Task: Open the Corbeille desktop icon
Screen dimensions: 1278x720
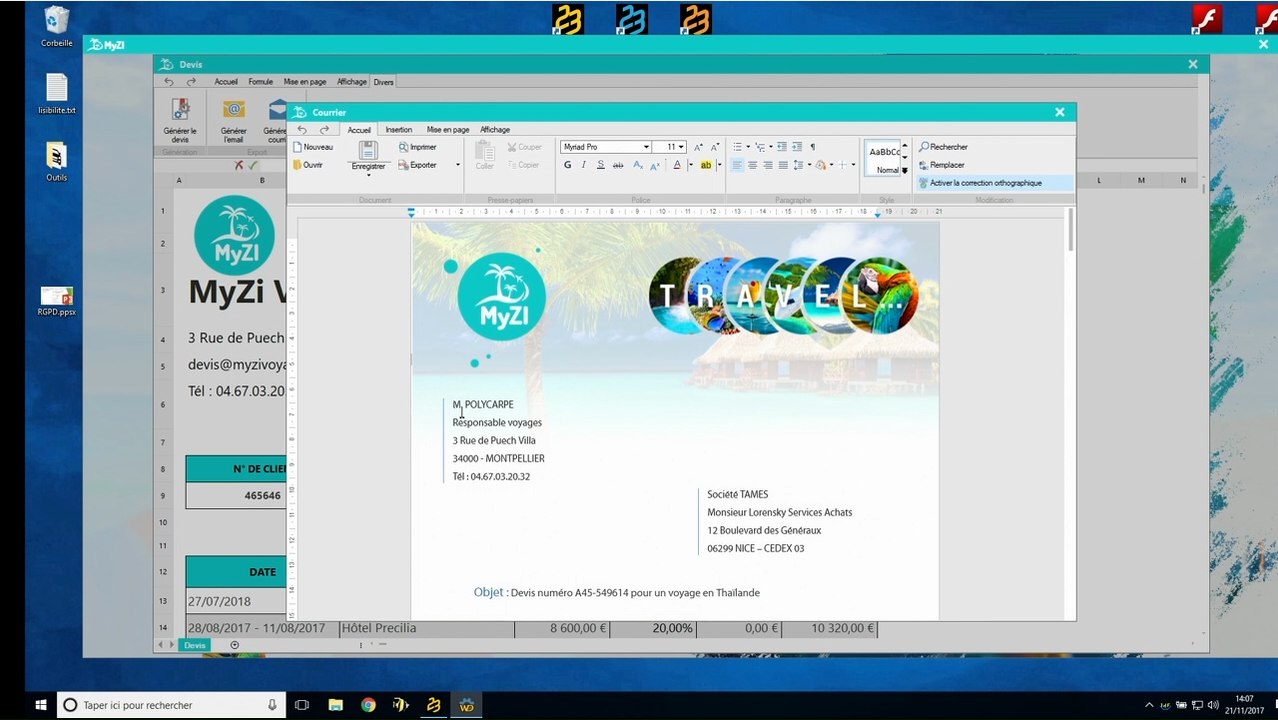Action: (57, 27)
